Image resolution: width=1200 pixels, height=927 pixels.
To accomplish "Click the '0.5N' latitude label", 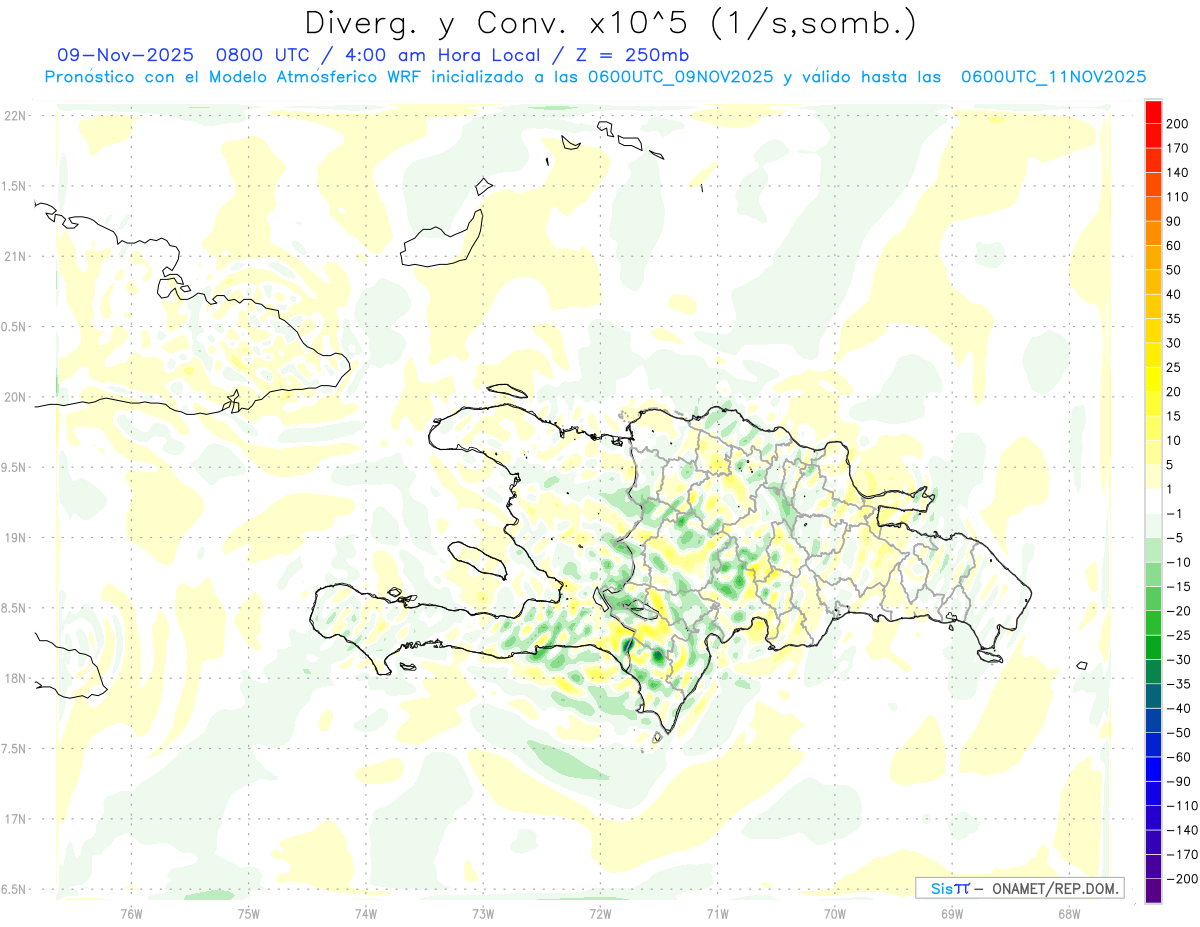I will click(15, 327).
